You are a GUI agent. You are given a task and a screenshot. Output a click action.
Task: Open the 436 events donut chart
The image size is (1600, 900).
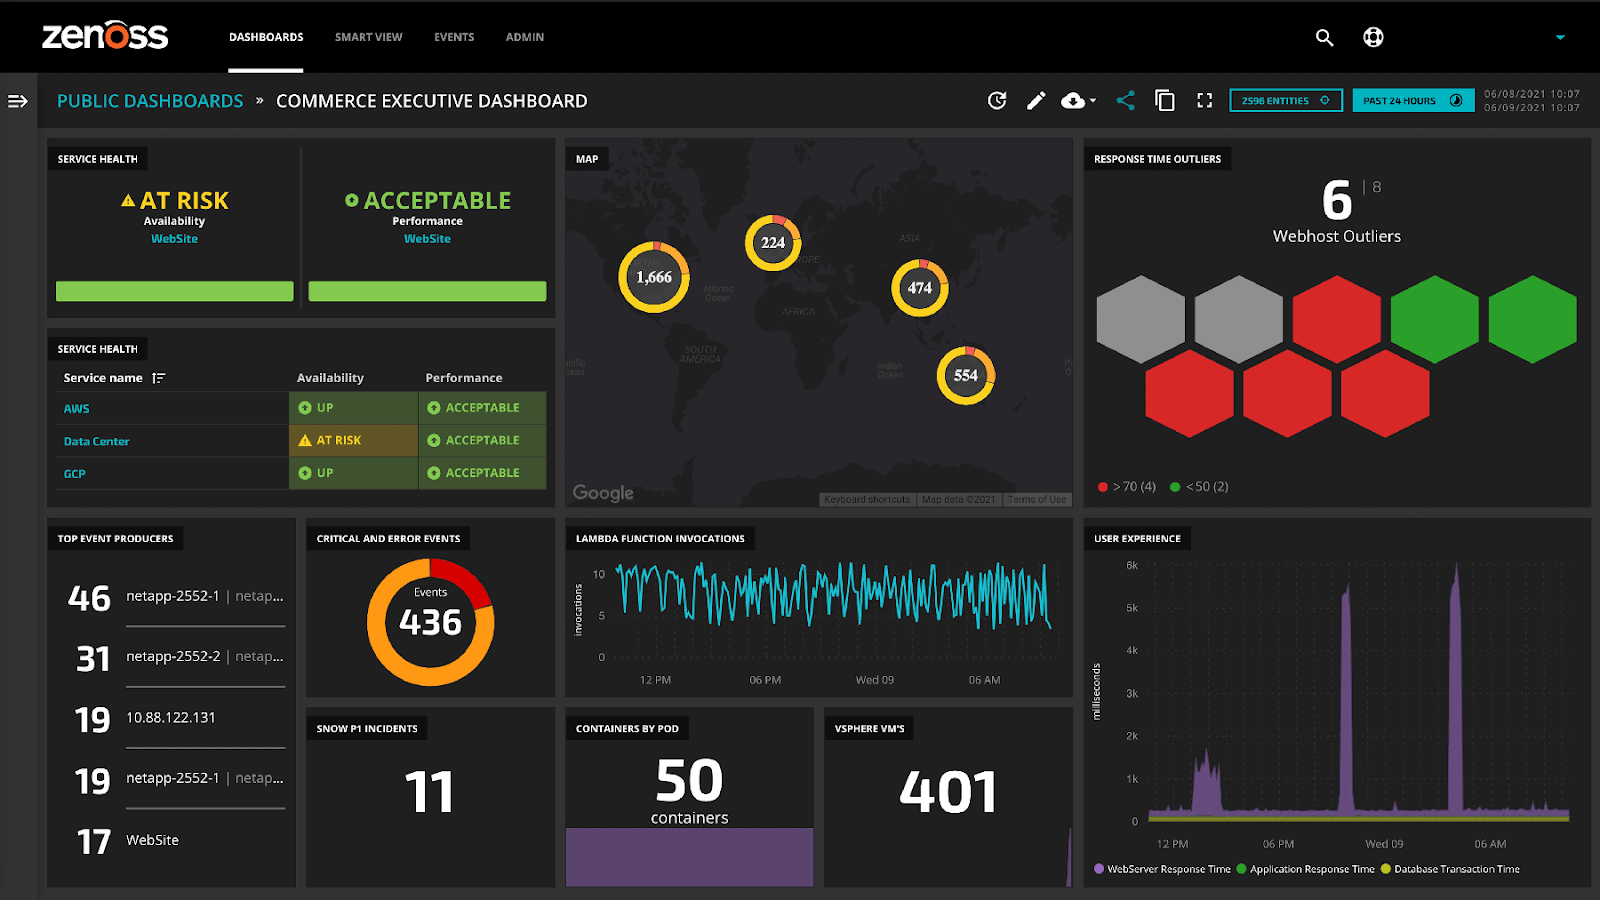point(431,622)
